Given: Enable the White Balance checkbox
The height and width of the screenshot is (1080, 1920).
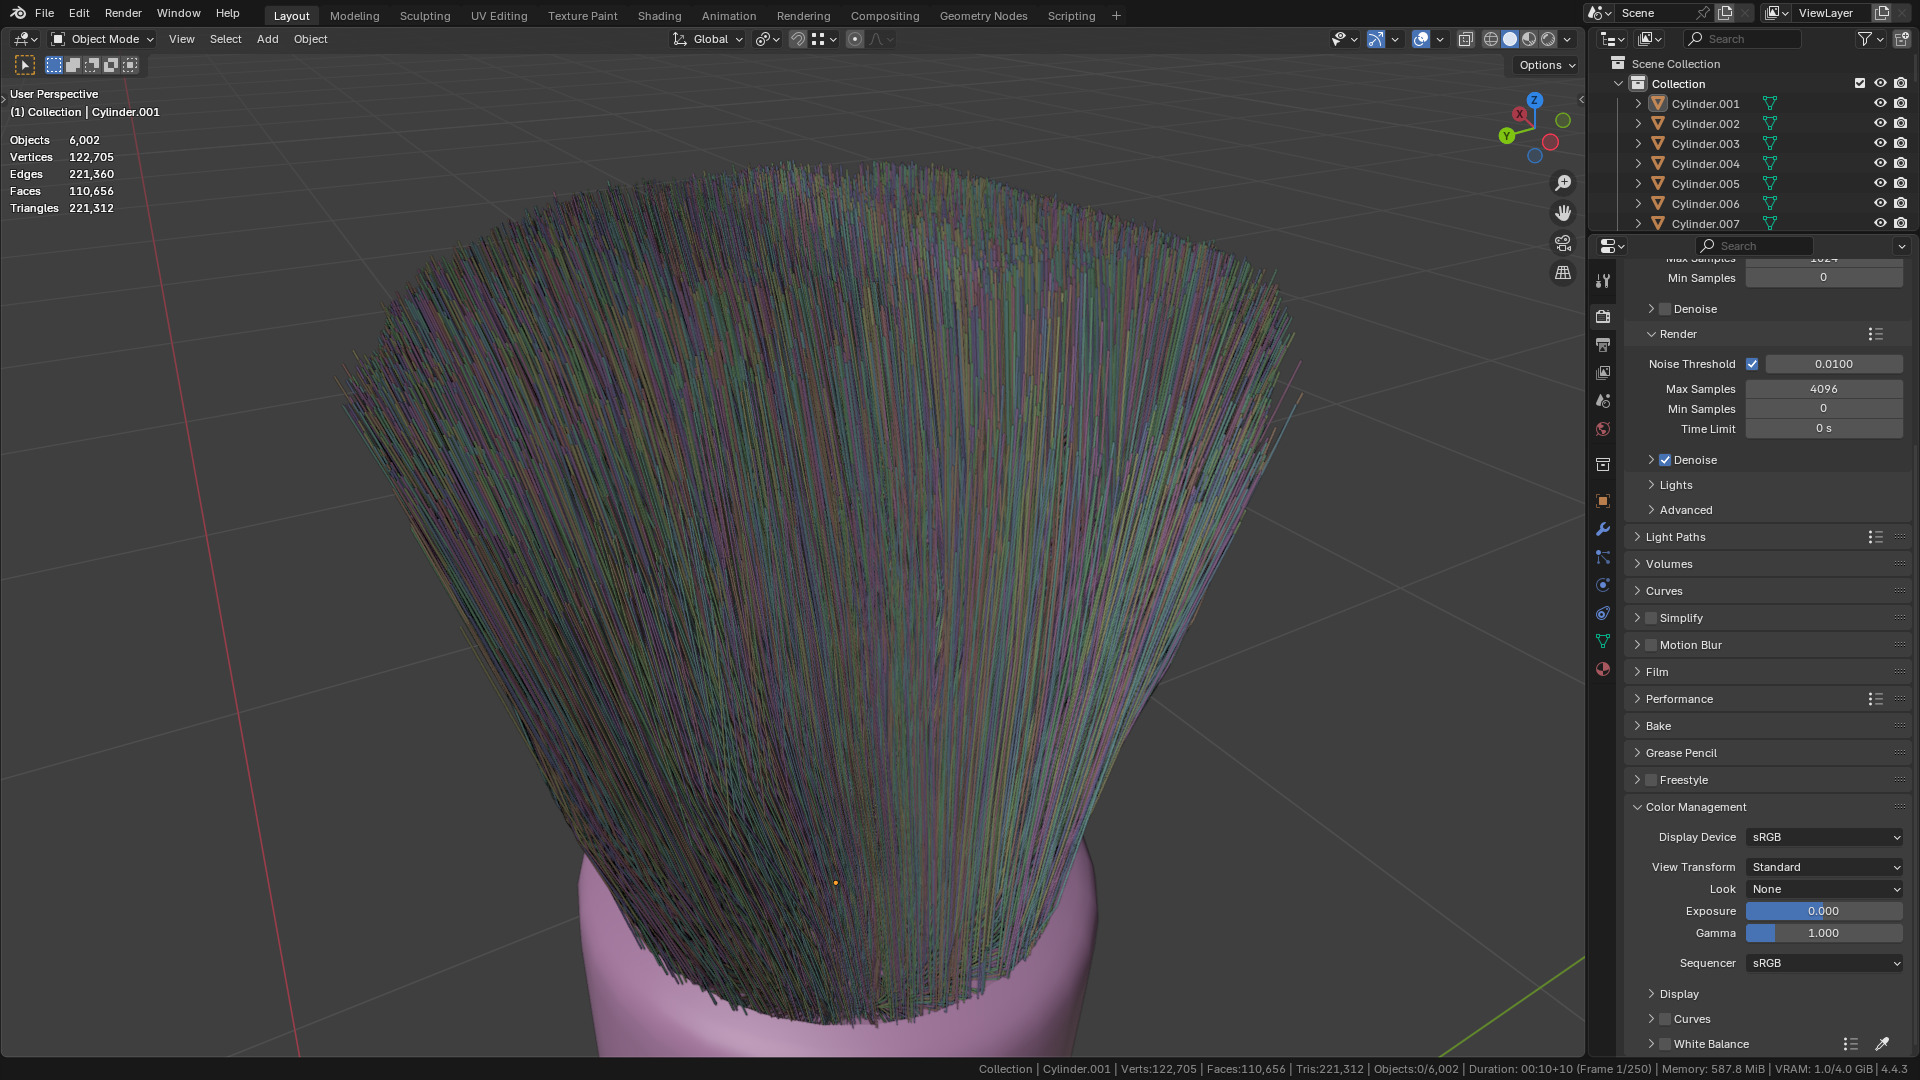Looking at the screenshot, I should pyautogui.click(x=1665, y=1044).
